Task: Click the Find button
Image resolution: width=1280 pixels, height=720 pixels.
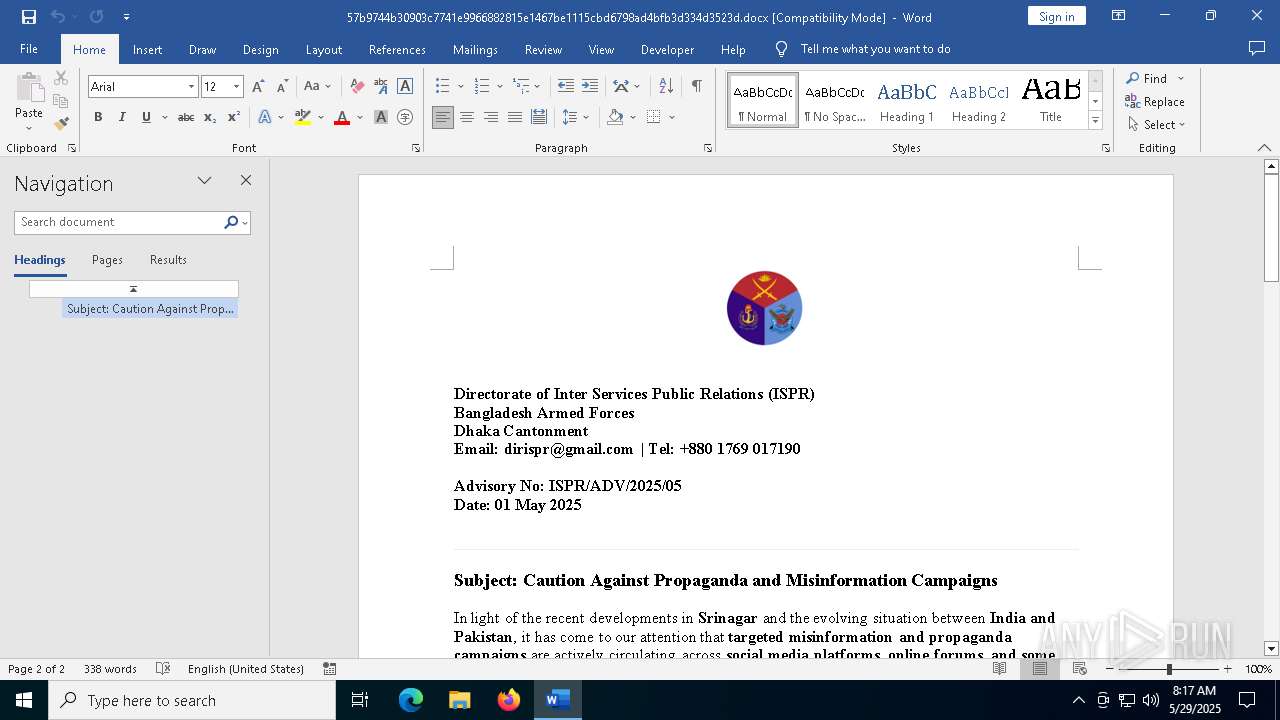Action: [1146, 78]
